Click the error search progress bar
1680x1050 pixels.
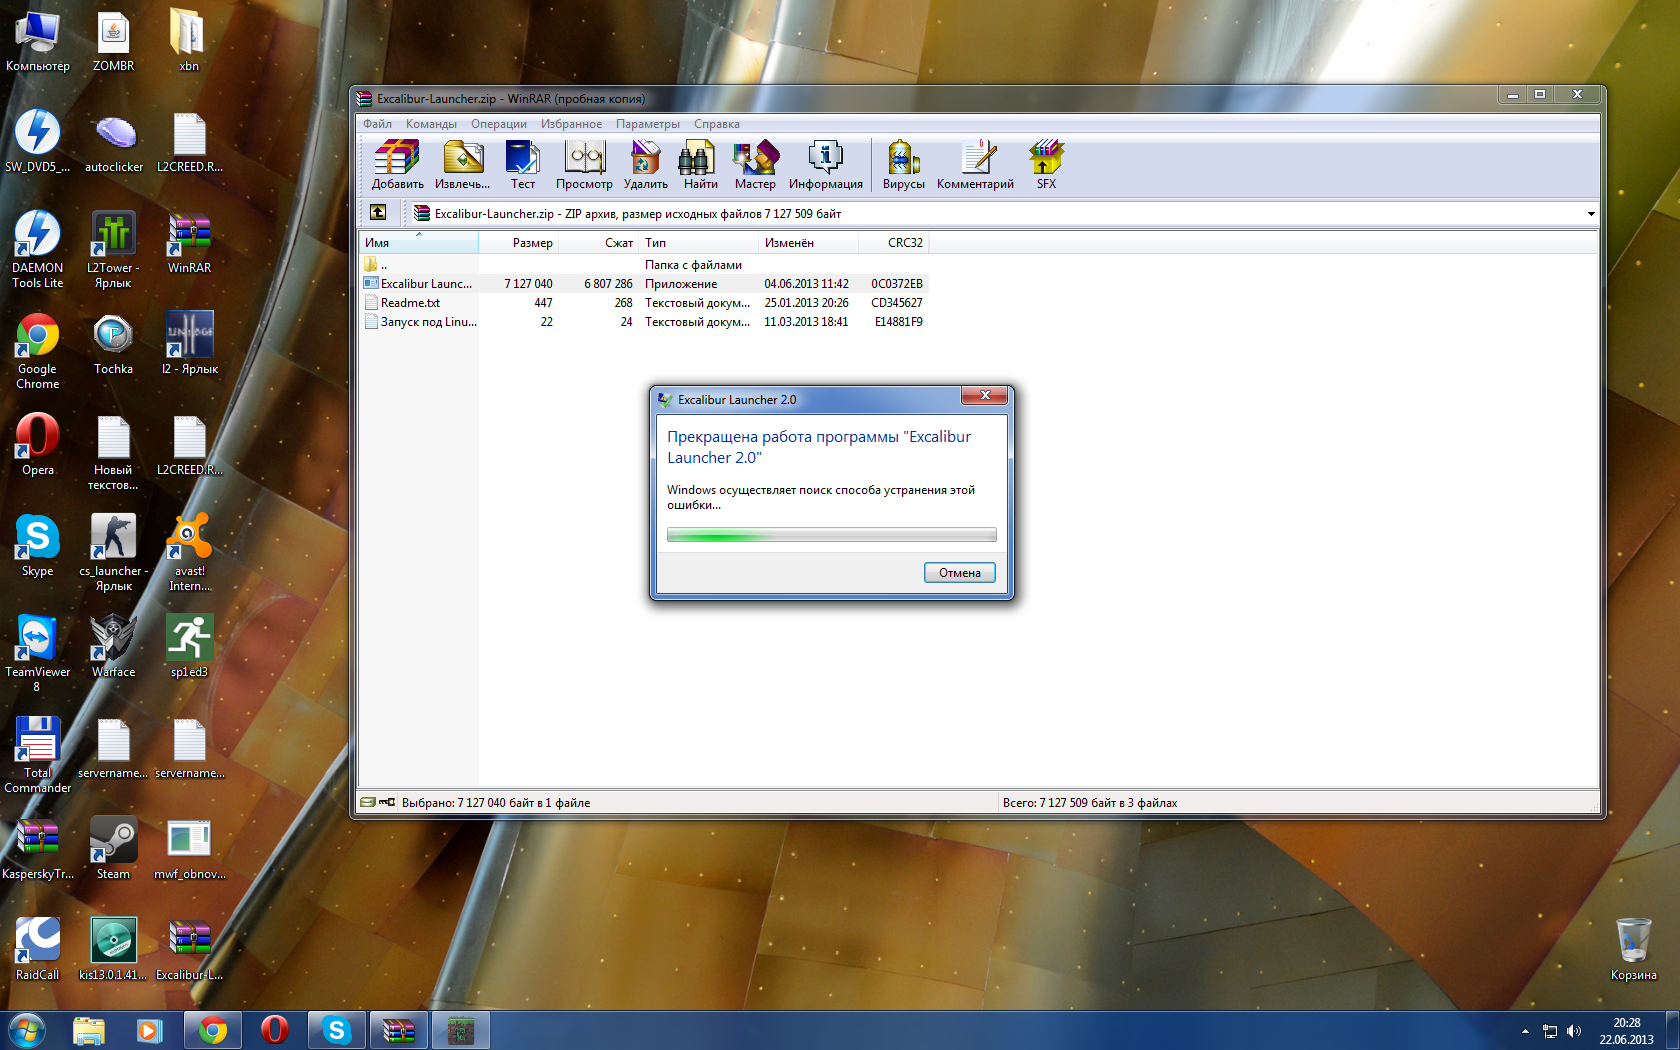(832, 535)
